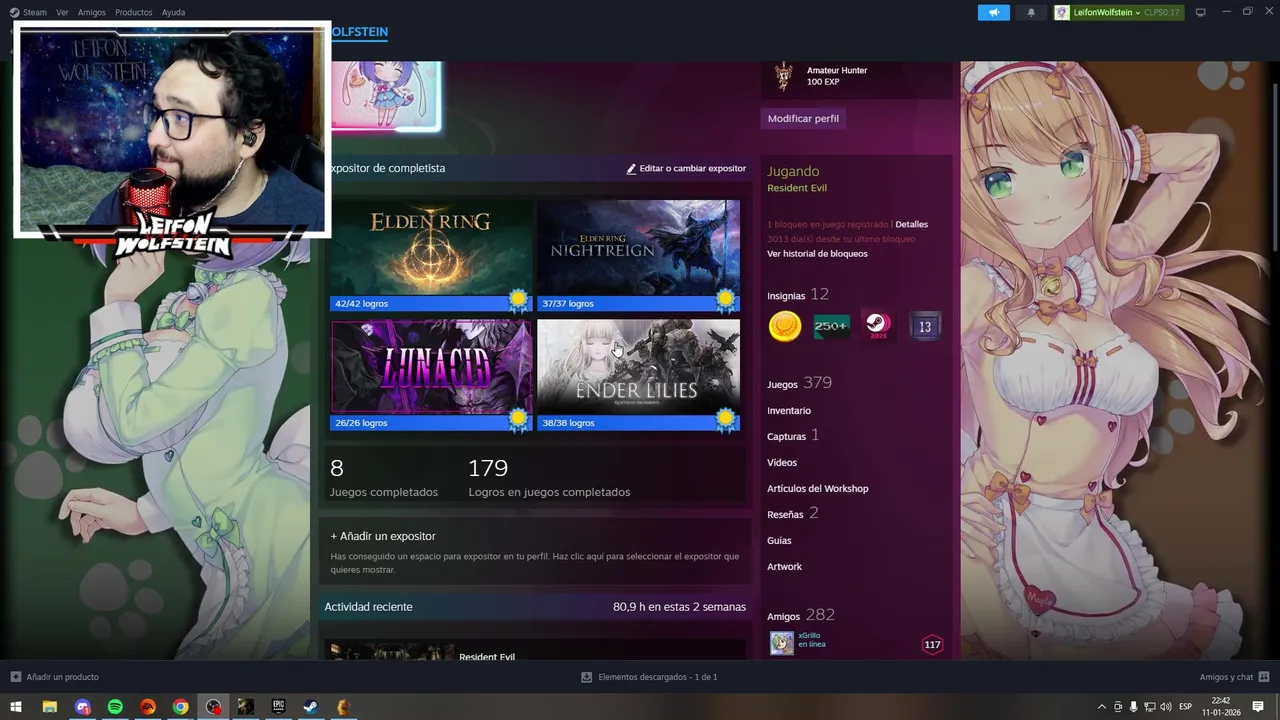The image size is (1280, 720).
Task: Open Spotify from the taskbar
Action: [115, 707]
